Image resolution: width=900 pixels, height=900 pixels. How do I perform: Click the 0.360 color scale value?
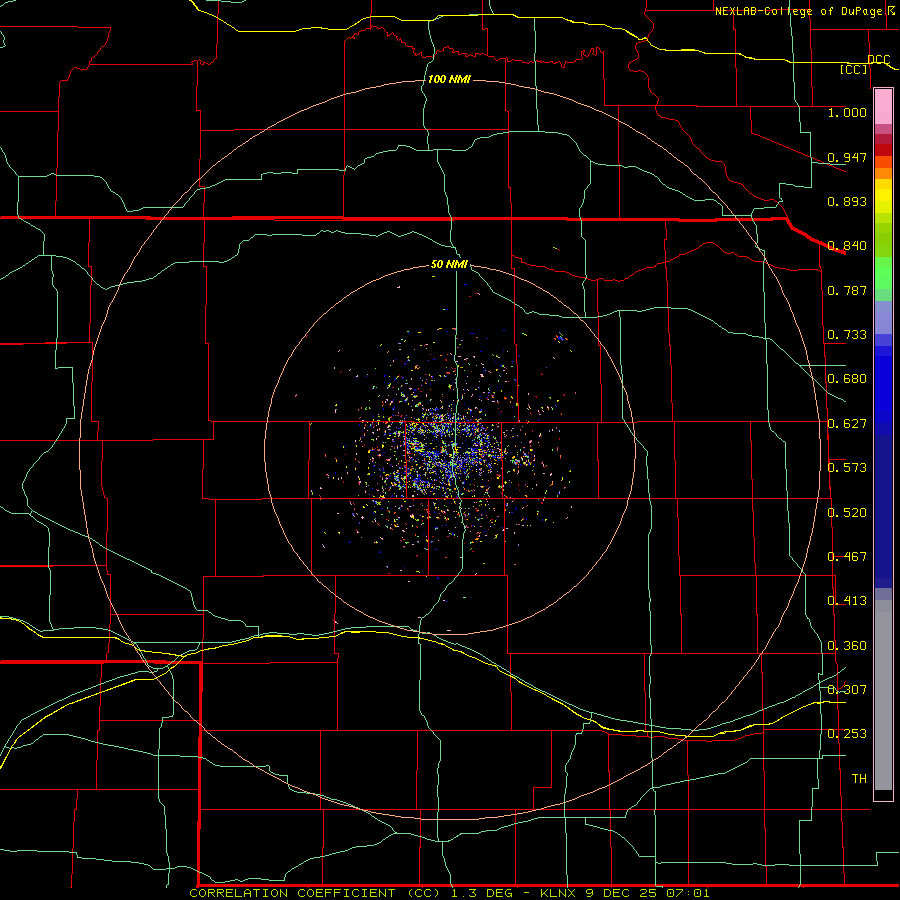pos(847,646)
